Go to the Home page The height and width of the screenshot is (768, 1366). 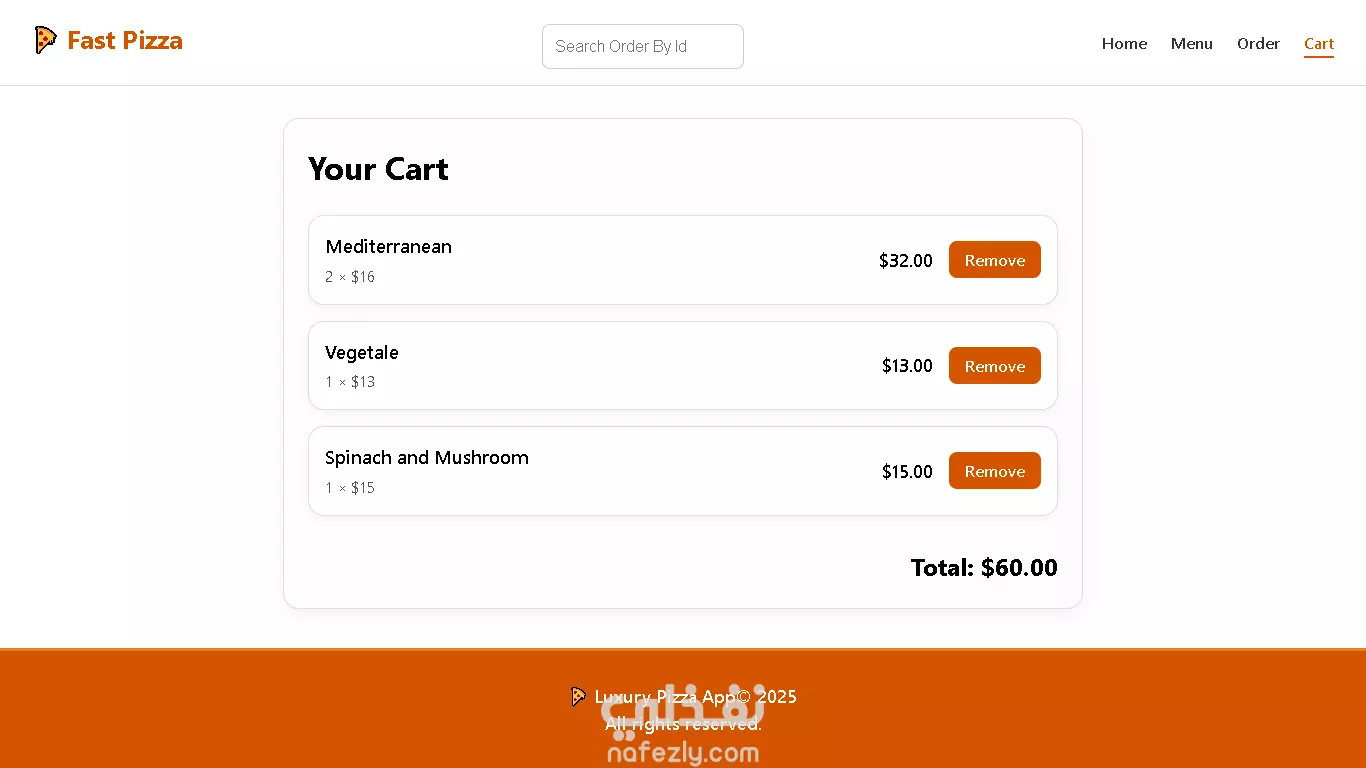(x=1124, y=43)
